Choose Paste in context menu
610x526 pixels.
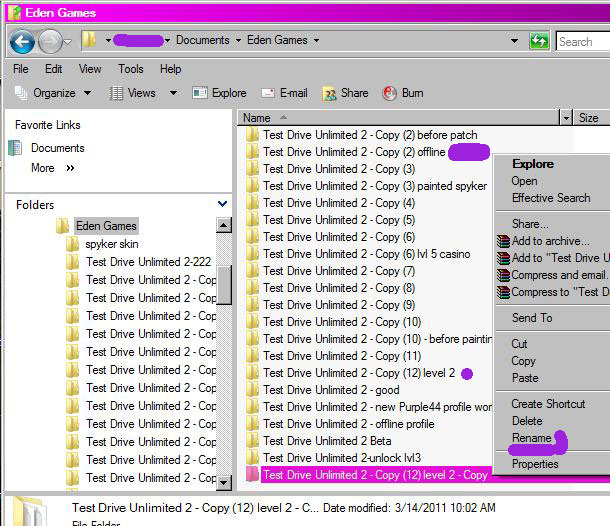click(x=525, y=378)
